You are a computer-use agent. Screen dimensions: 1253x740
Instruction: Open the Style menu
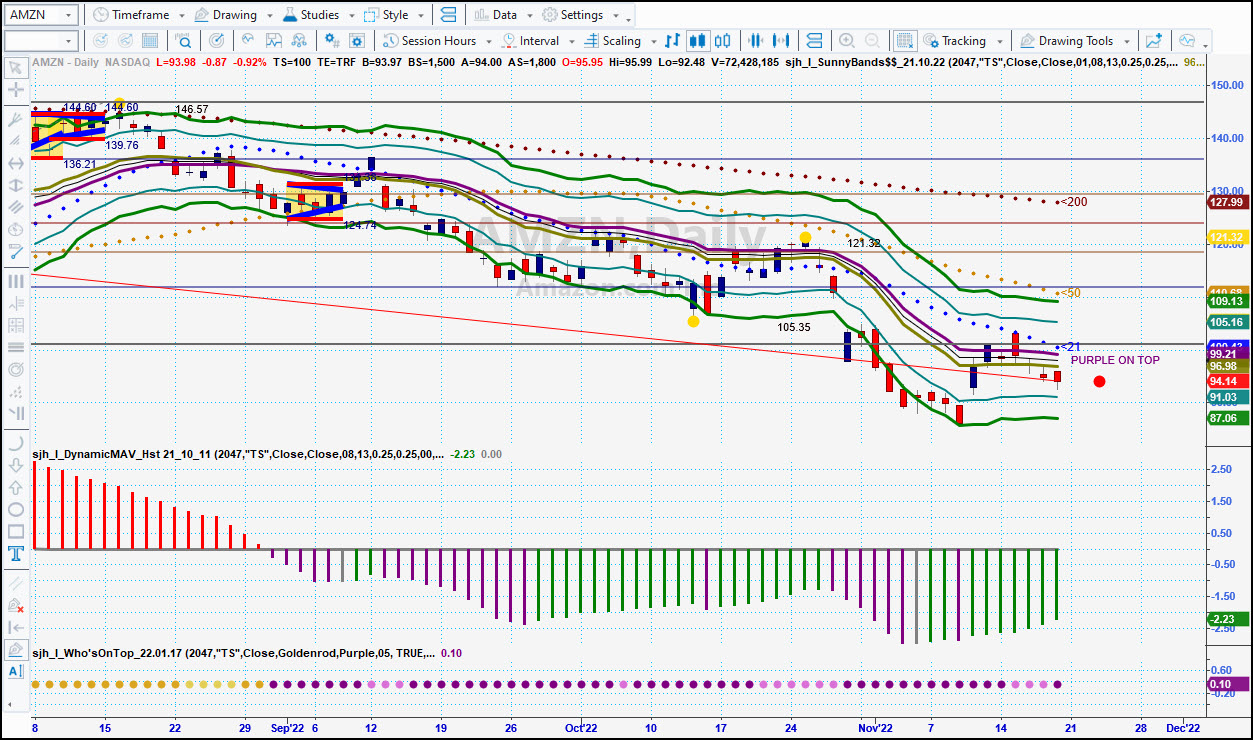tap(392, 15)
